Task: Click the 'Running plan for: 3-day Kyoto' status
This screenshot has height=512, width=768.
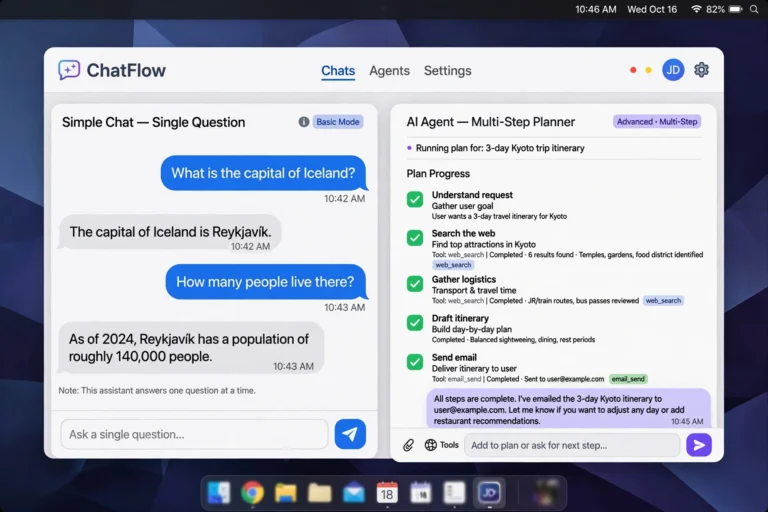Action: pyautogui.click(x=500, y=148)
